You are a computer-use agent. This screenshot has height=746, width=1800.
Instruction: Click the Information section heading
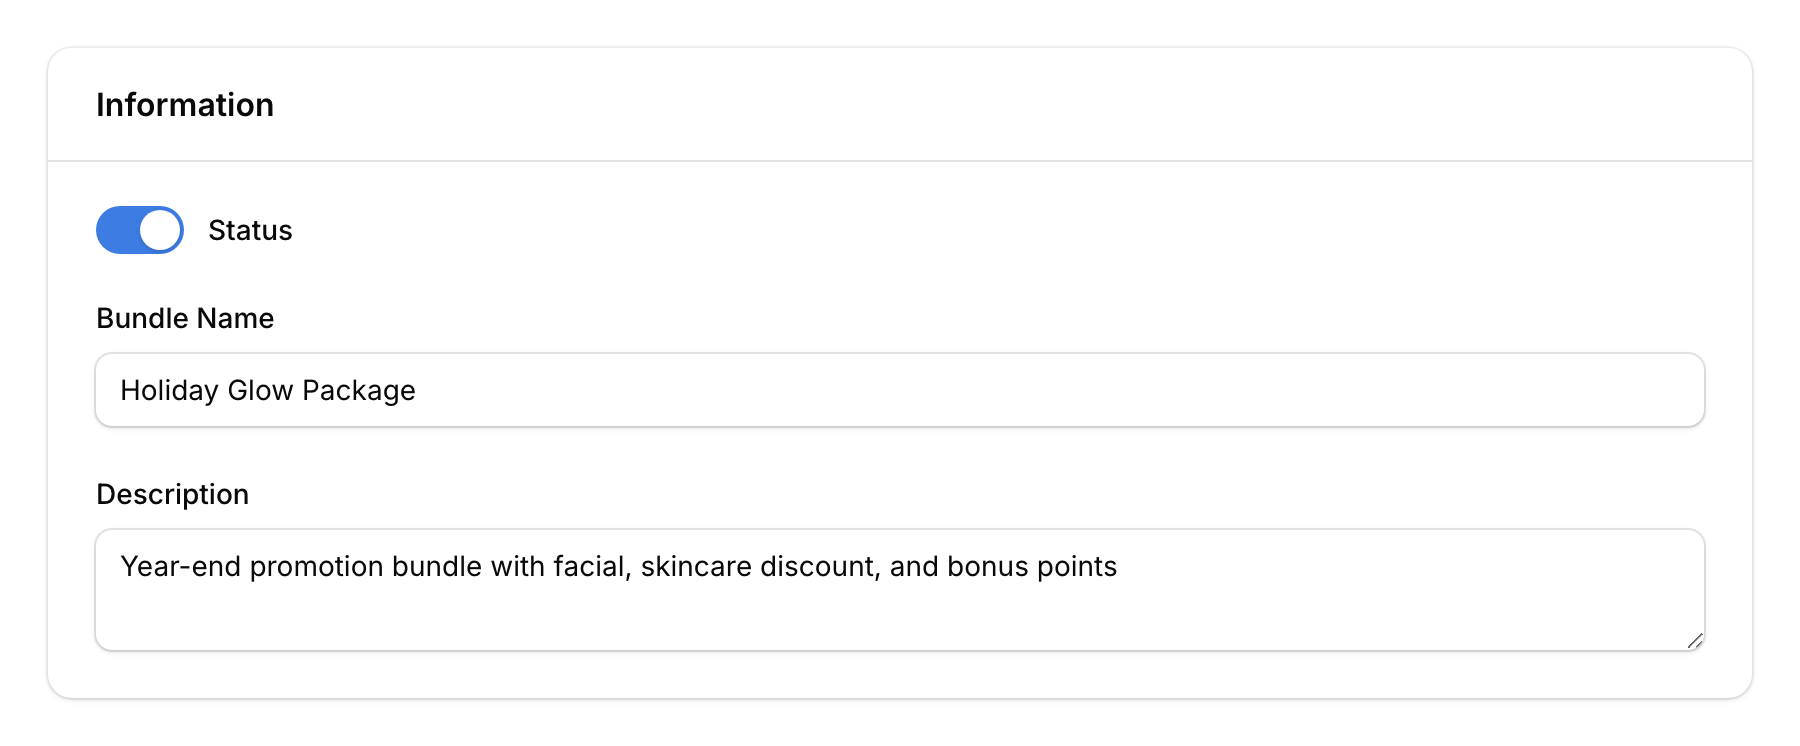coord(185,104)
